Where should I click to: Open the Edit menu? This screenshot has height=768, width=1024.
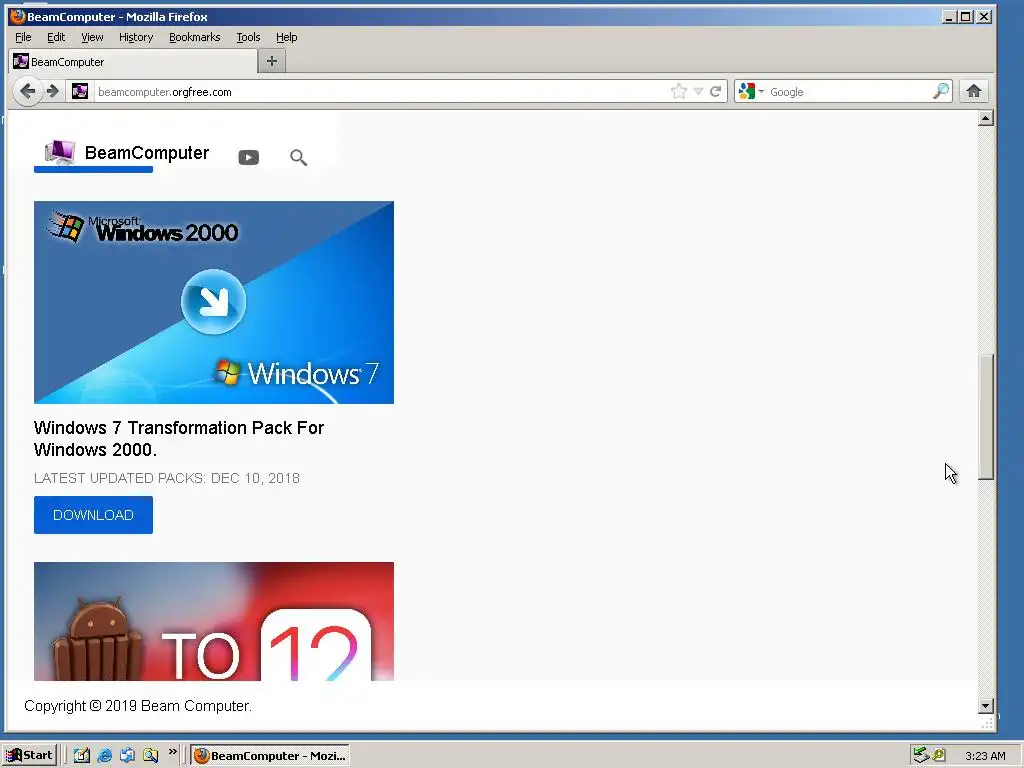click(x=56, y=37)
